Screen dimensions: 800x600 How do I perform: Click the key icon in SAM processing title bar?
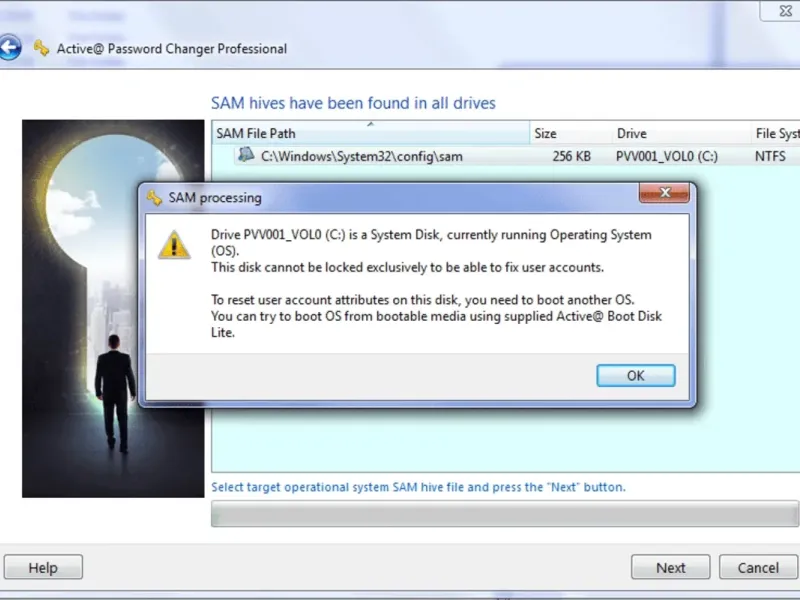(154, 197)
